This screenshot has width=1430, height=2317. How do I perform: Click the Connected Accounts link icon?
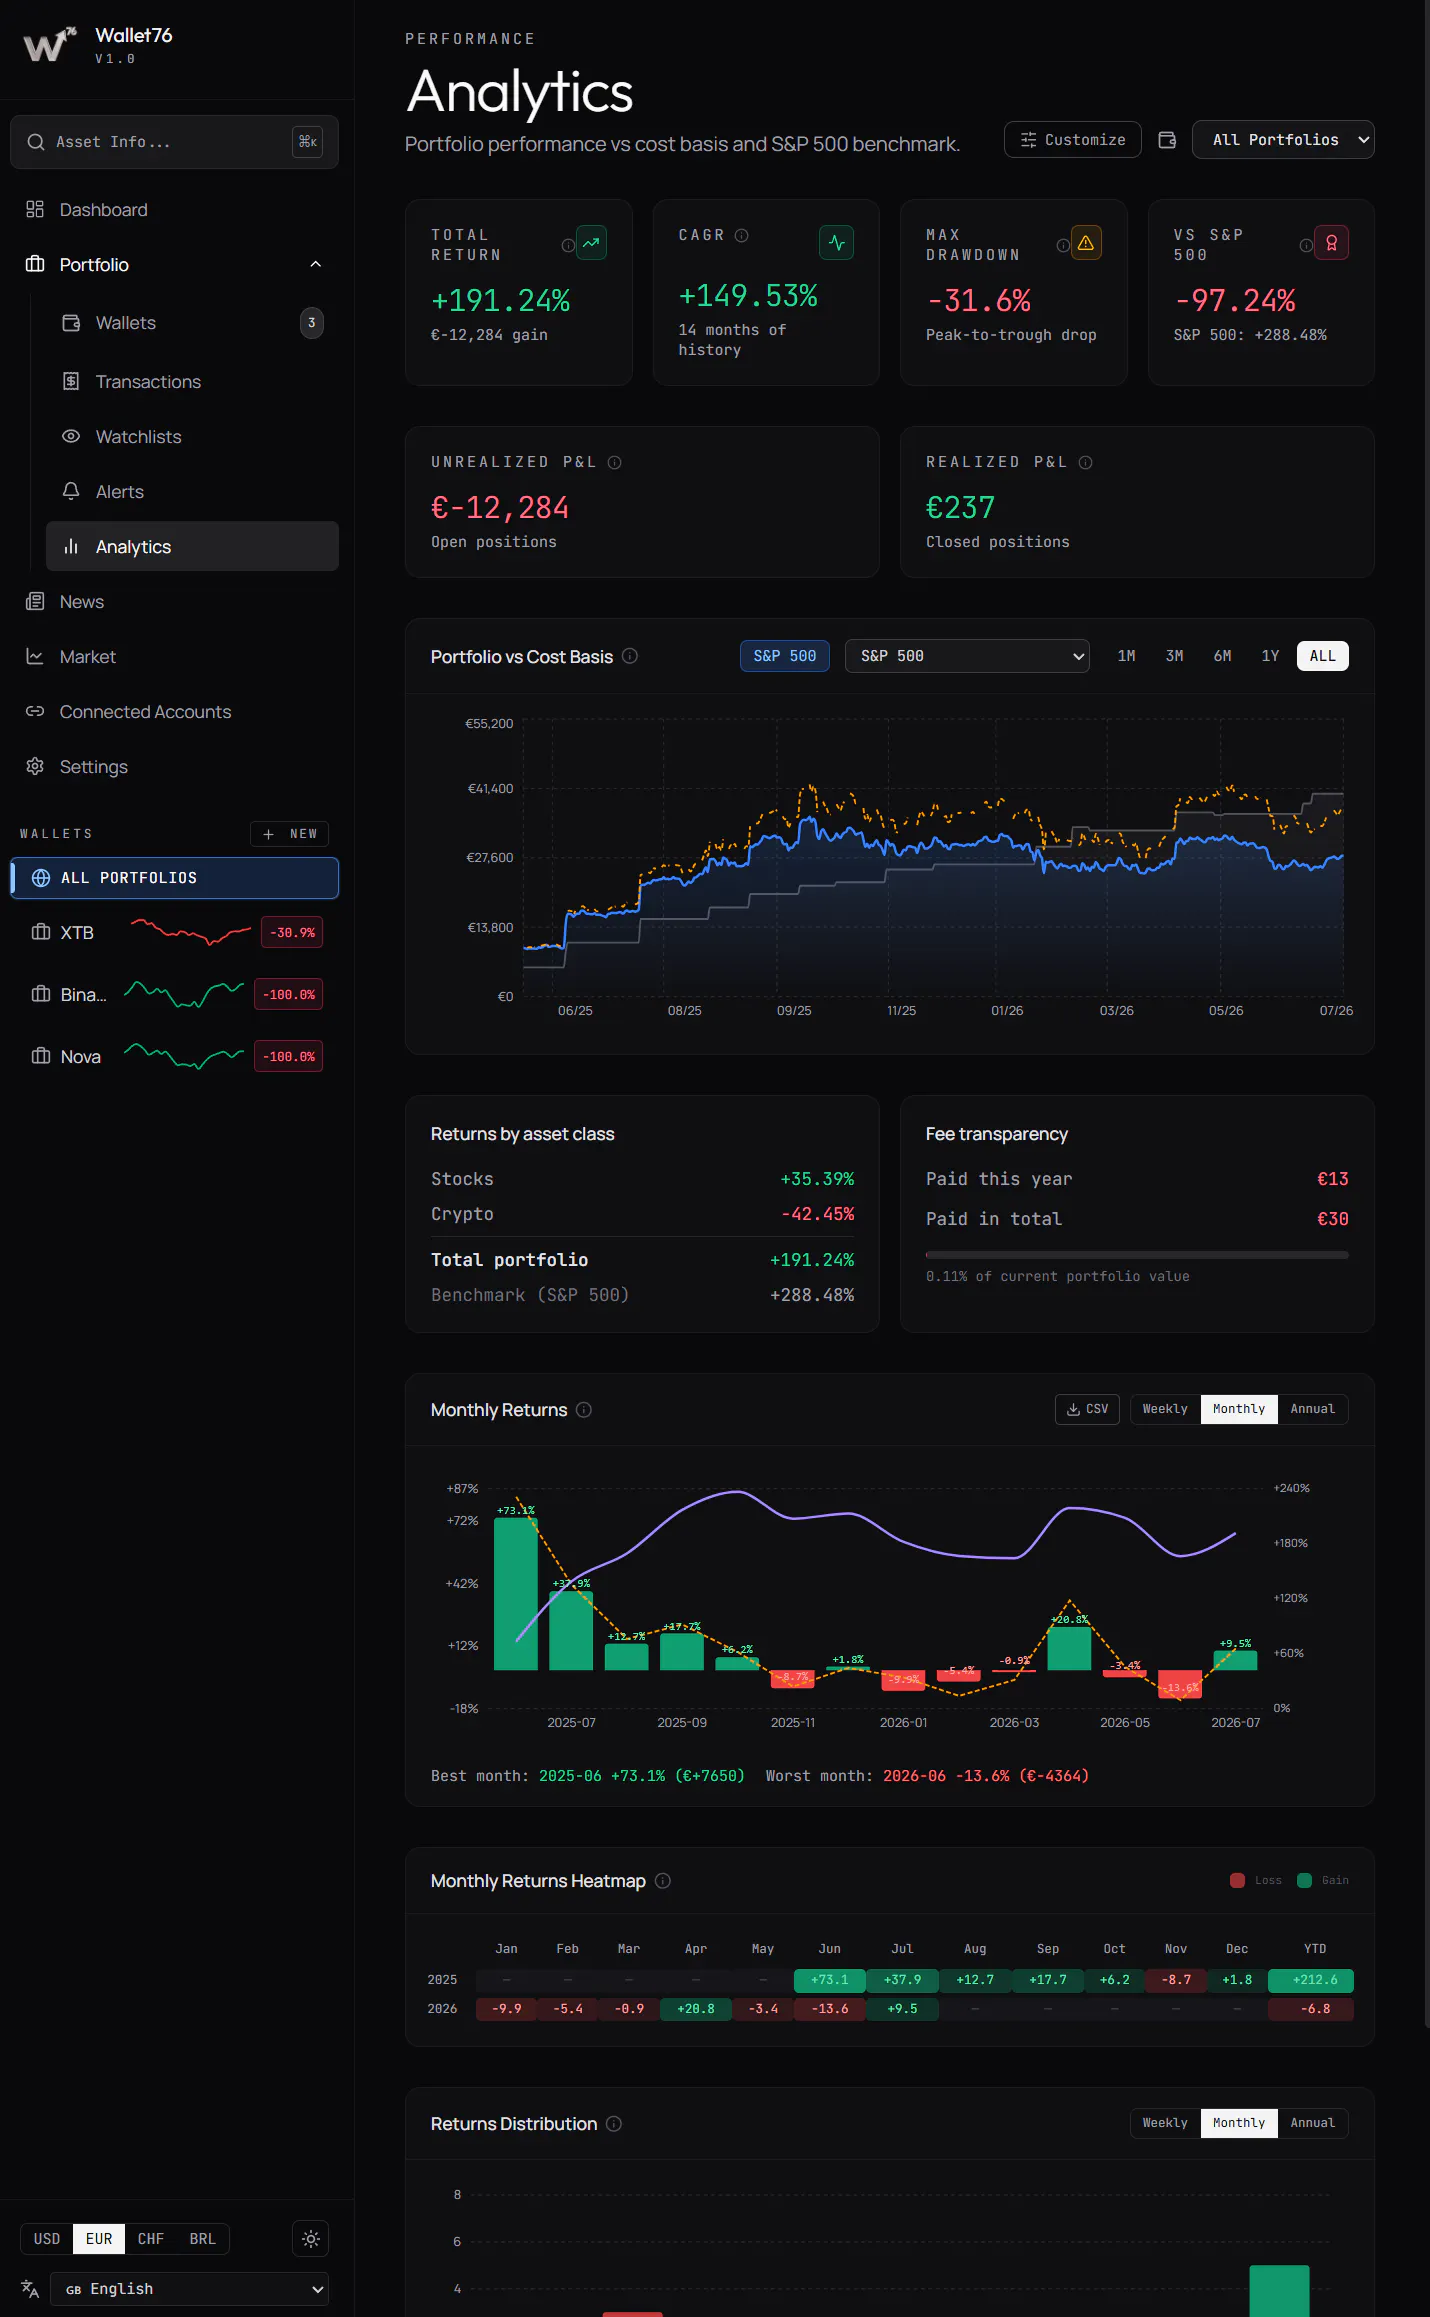35,711
